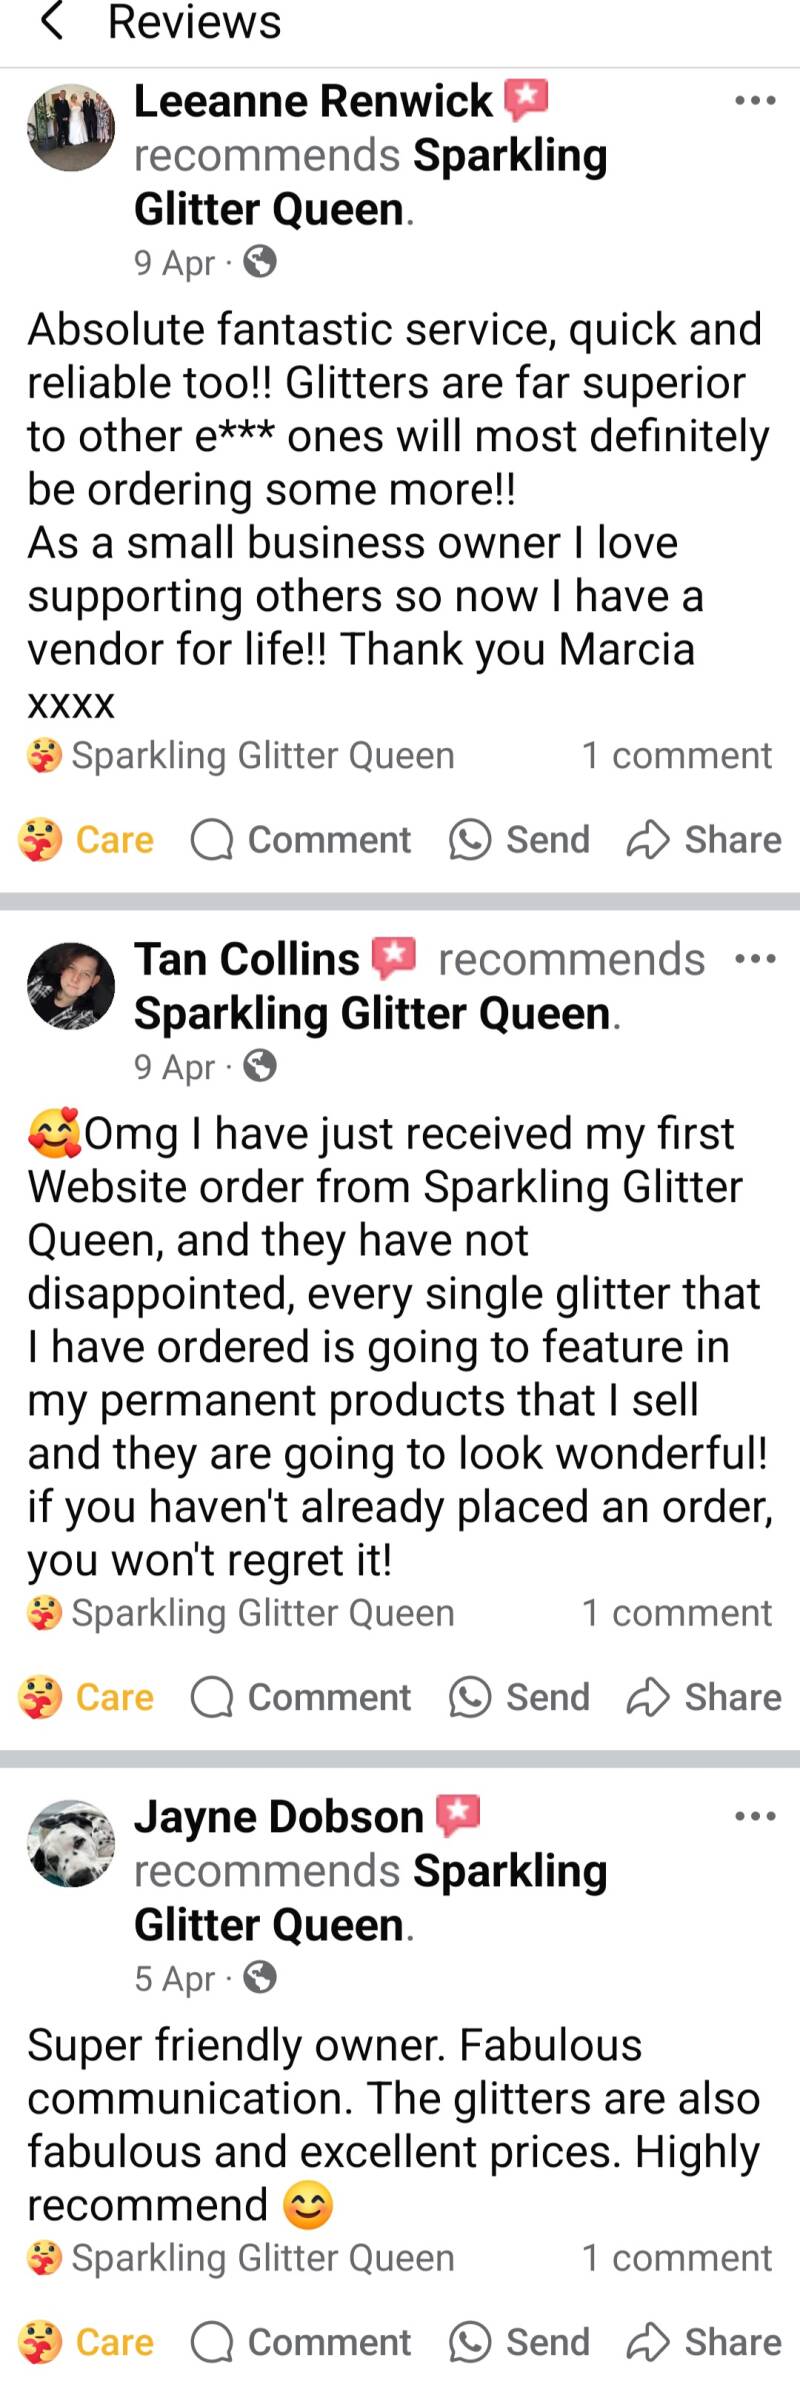Comment on Leeanne Renwick's review

click(301, 840)
